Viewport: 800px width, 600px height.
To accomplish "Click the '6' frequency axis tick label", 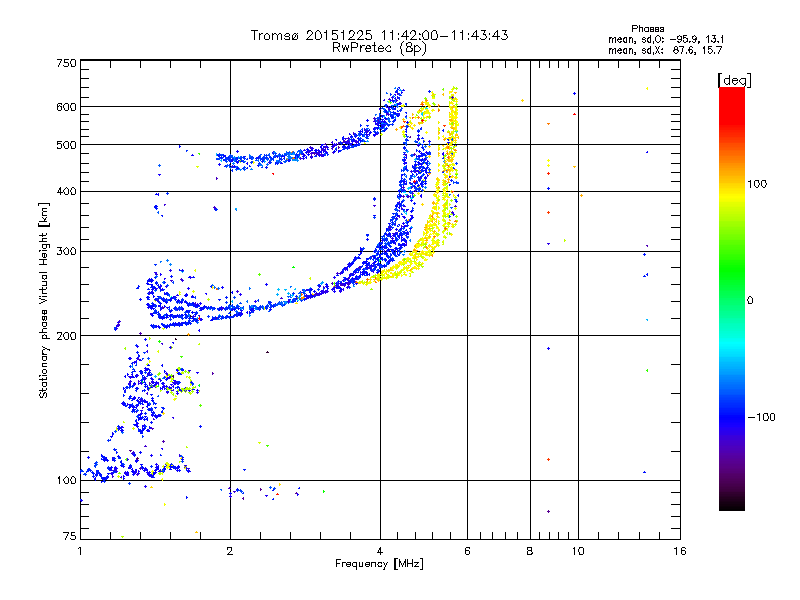I will point(467,551).
